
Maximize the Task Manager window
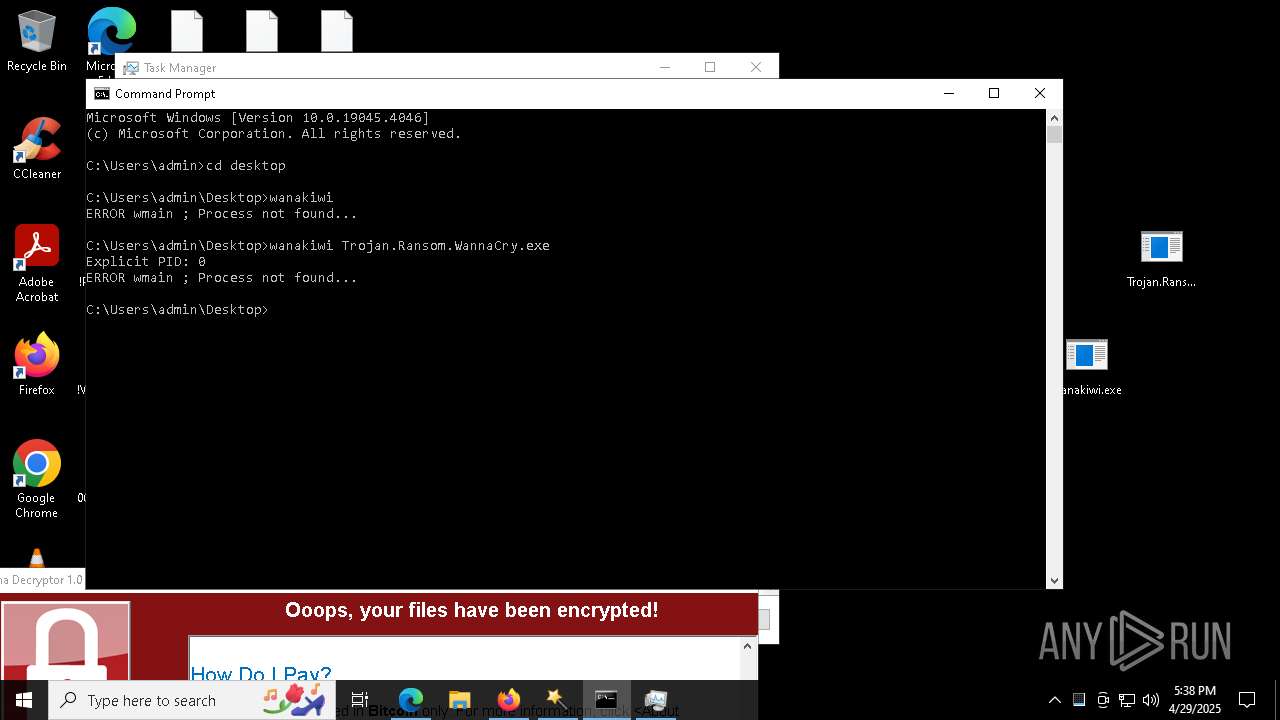[710, 67]
